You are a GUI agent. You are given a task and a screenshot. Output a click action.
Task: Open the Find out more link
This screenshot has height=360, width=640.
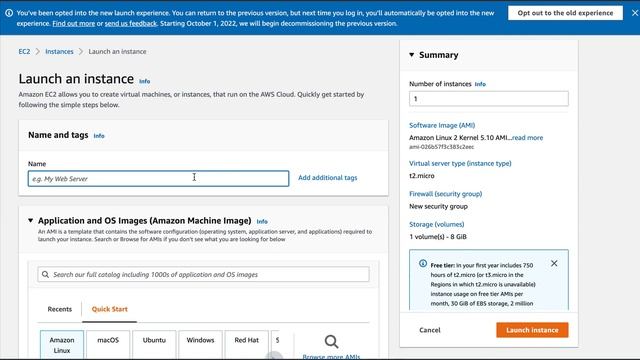coord(73,24)
